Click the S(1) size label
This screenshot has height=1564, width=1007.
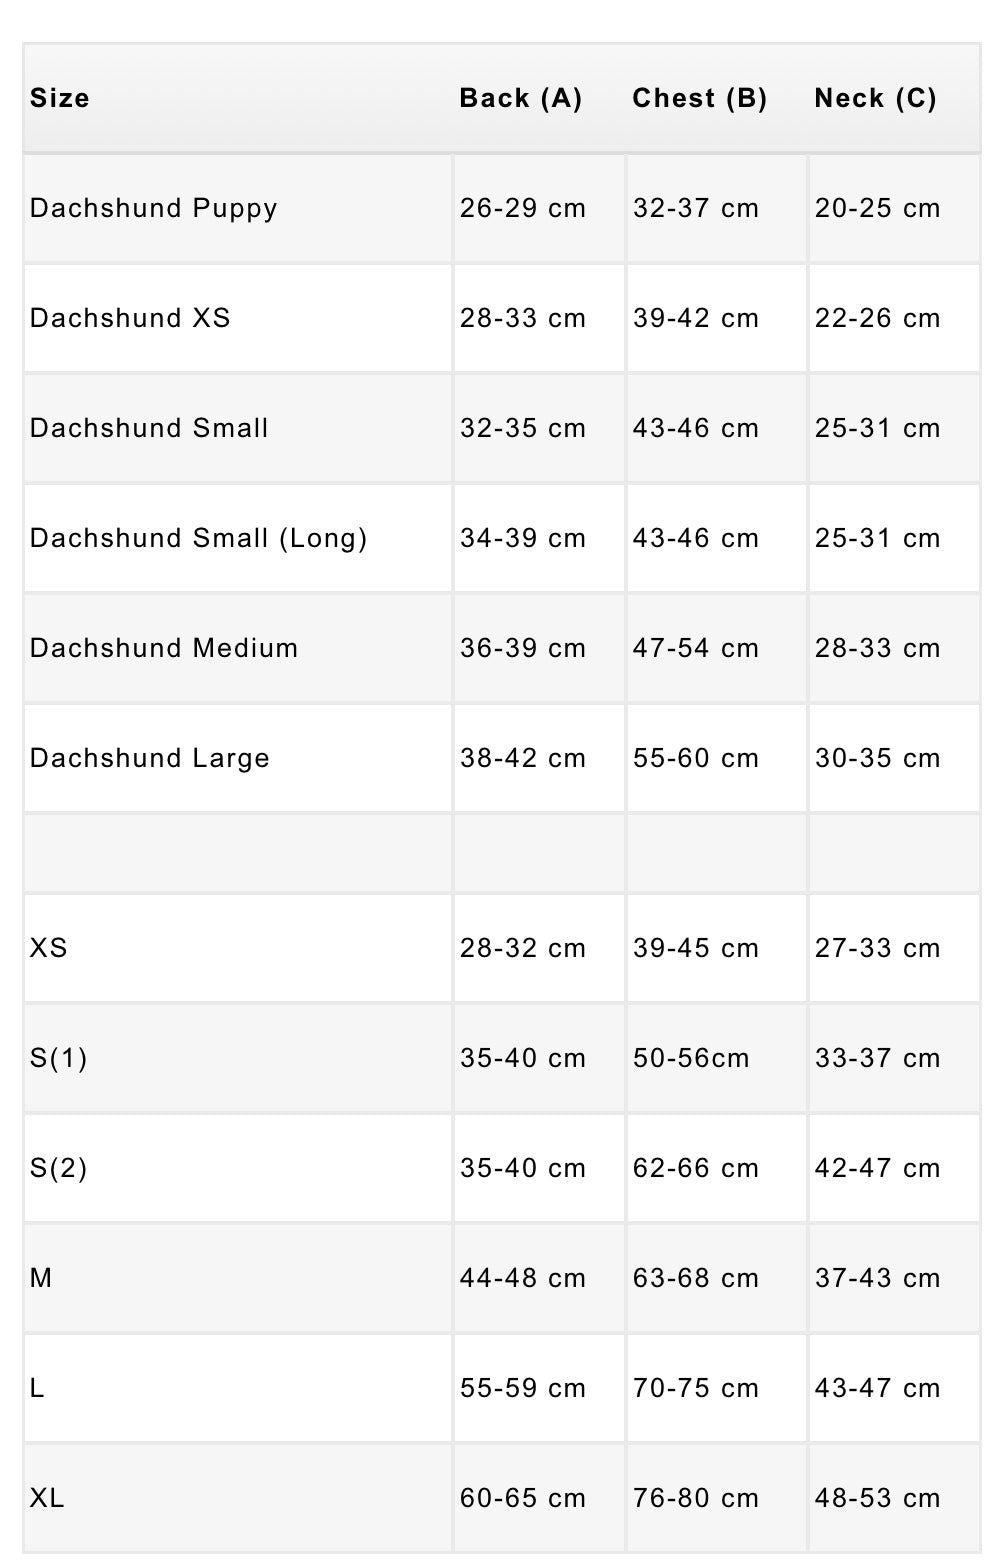click(x=58, y=1058)
